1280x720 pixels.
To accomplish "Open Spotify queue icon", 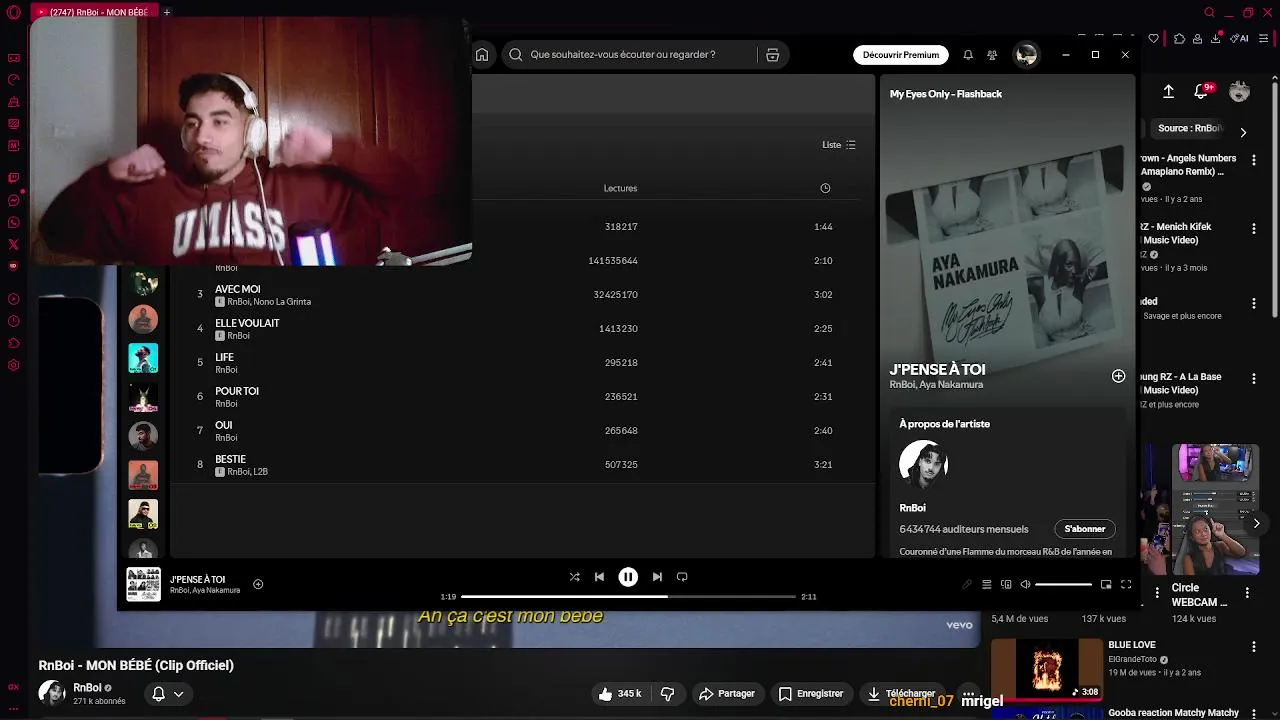I will click(x=987, y=584).
